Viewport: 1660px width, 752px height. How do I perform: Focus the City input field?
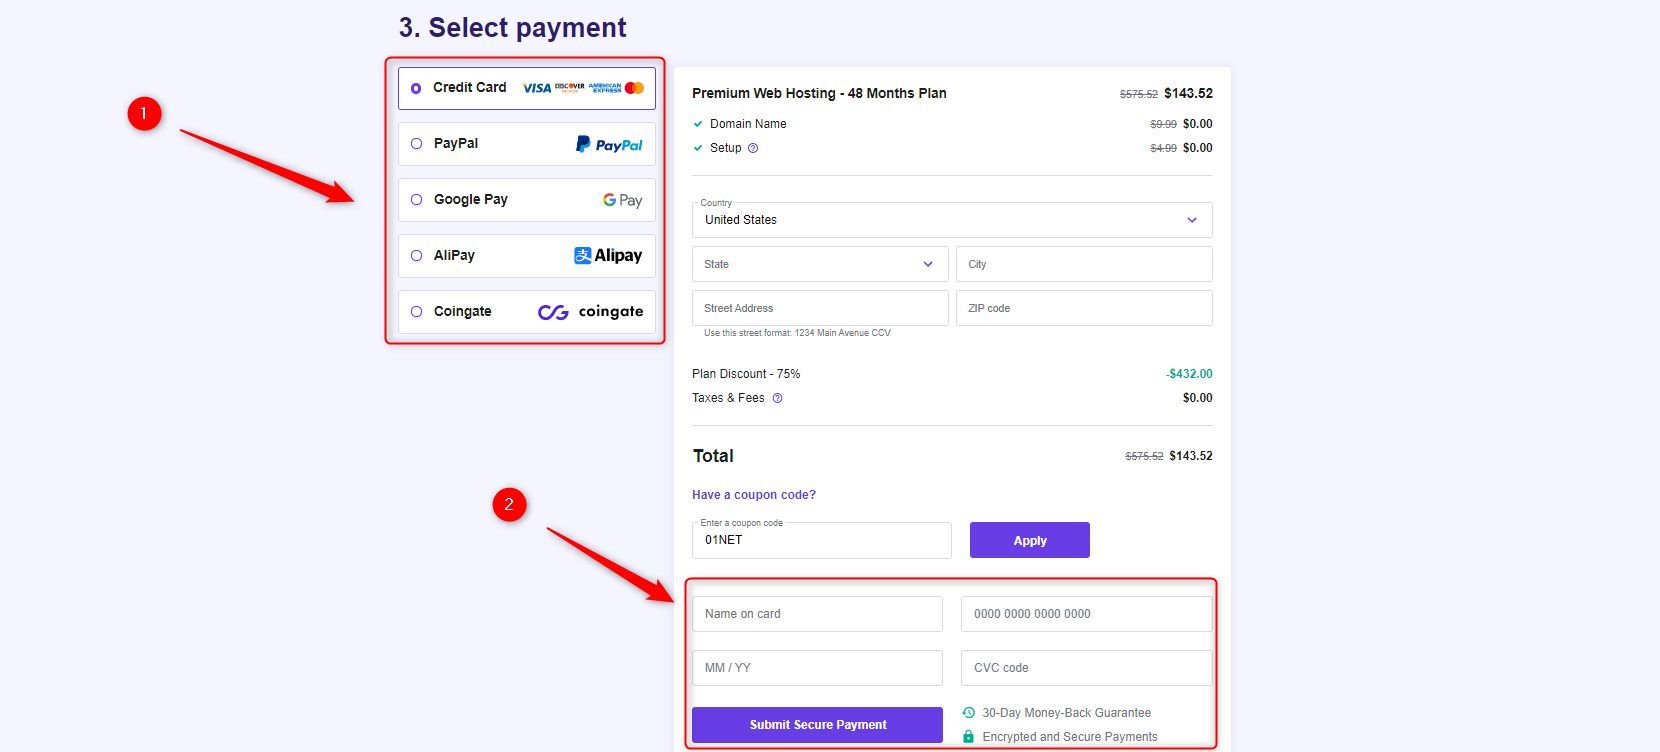1084,264
